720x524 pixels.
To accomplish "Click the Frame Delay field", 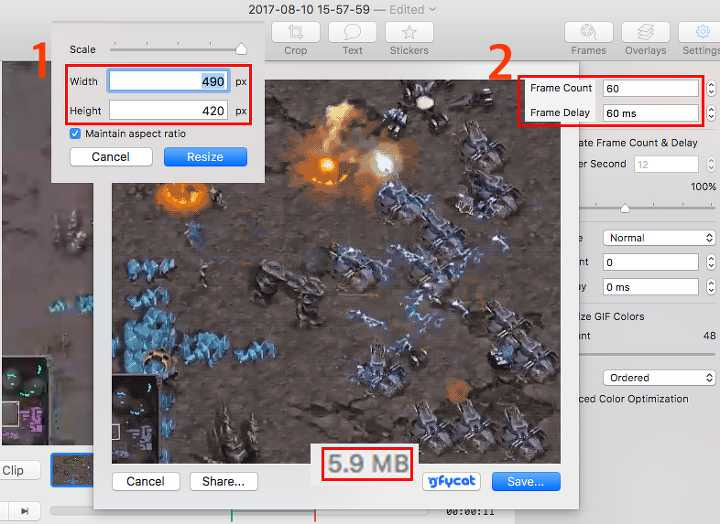I will [x=651, y=113].
